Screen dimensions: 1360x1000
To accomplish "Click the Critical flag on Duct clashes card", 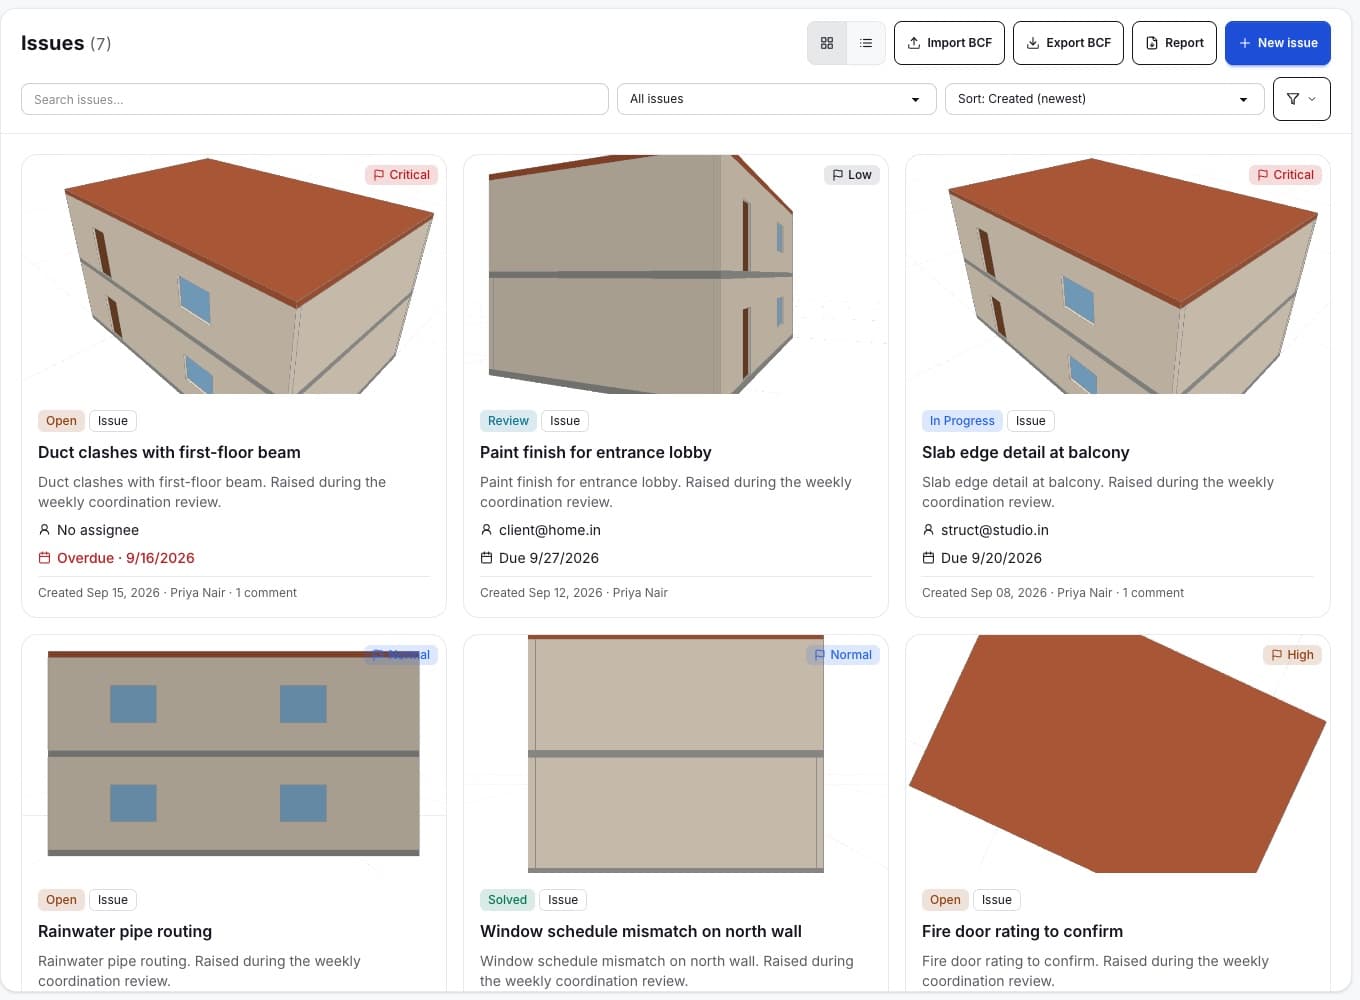I will [401, 175].
